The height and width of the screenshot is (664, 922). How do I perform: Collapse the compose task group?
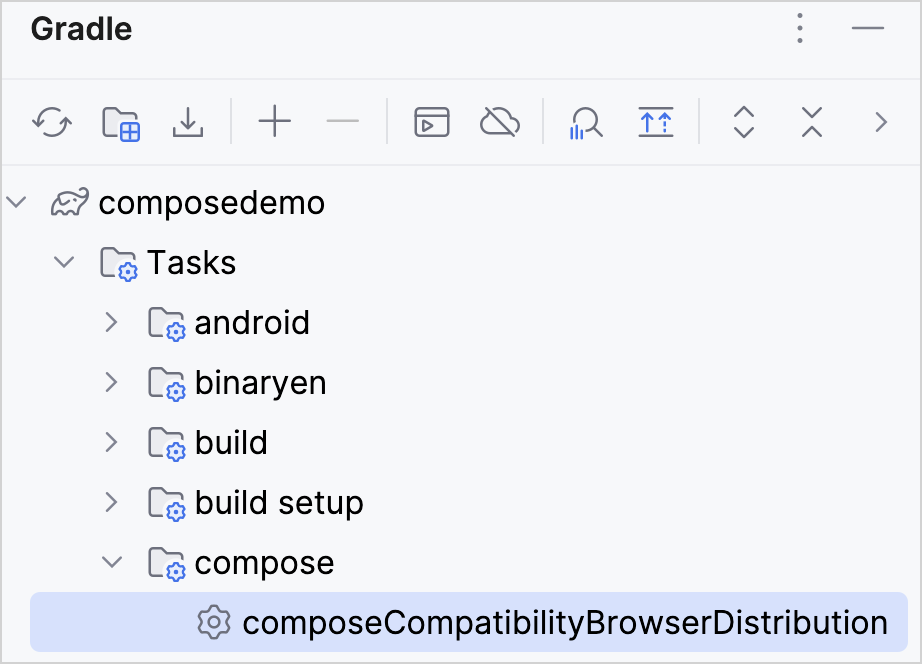click(x=112, y=562)
